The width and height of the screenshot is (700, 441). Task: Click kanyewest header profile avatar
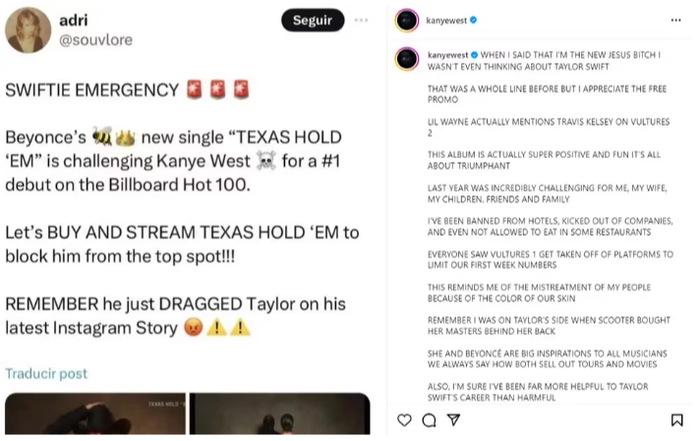coord(407,20)
